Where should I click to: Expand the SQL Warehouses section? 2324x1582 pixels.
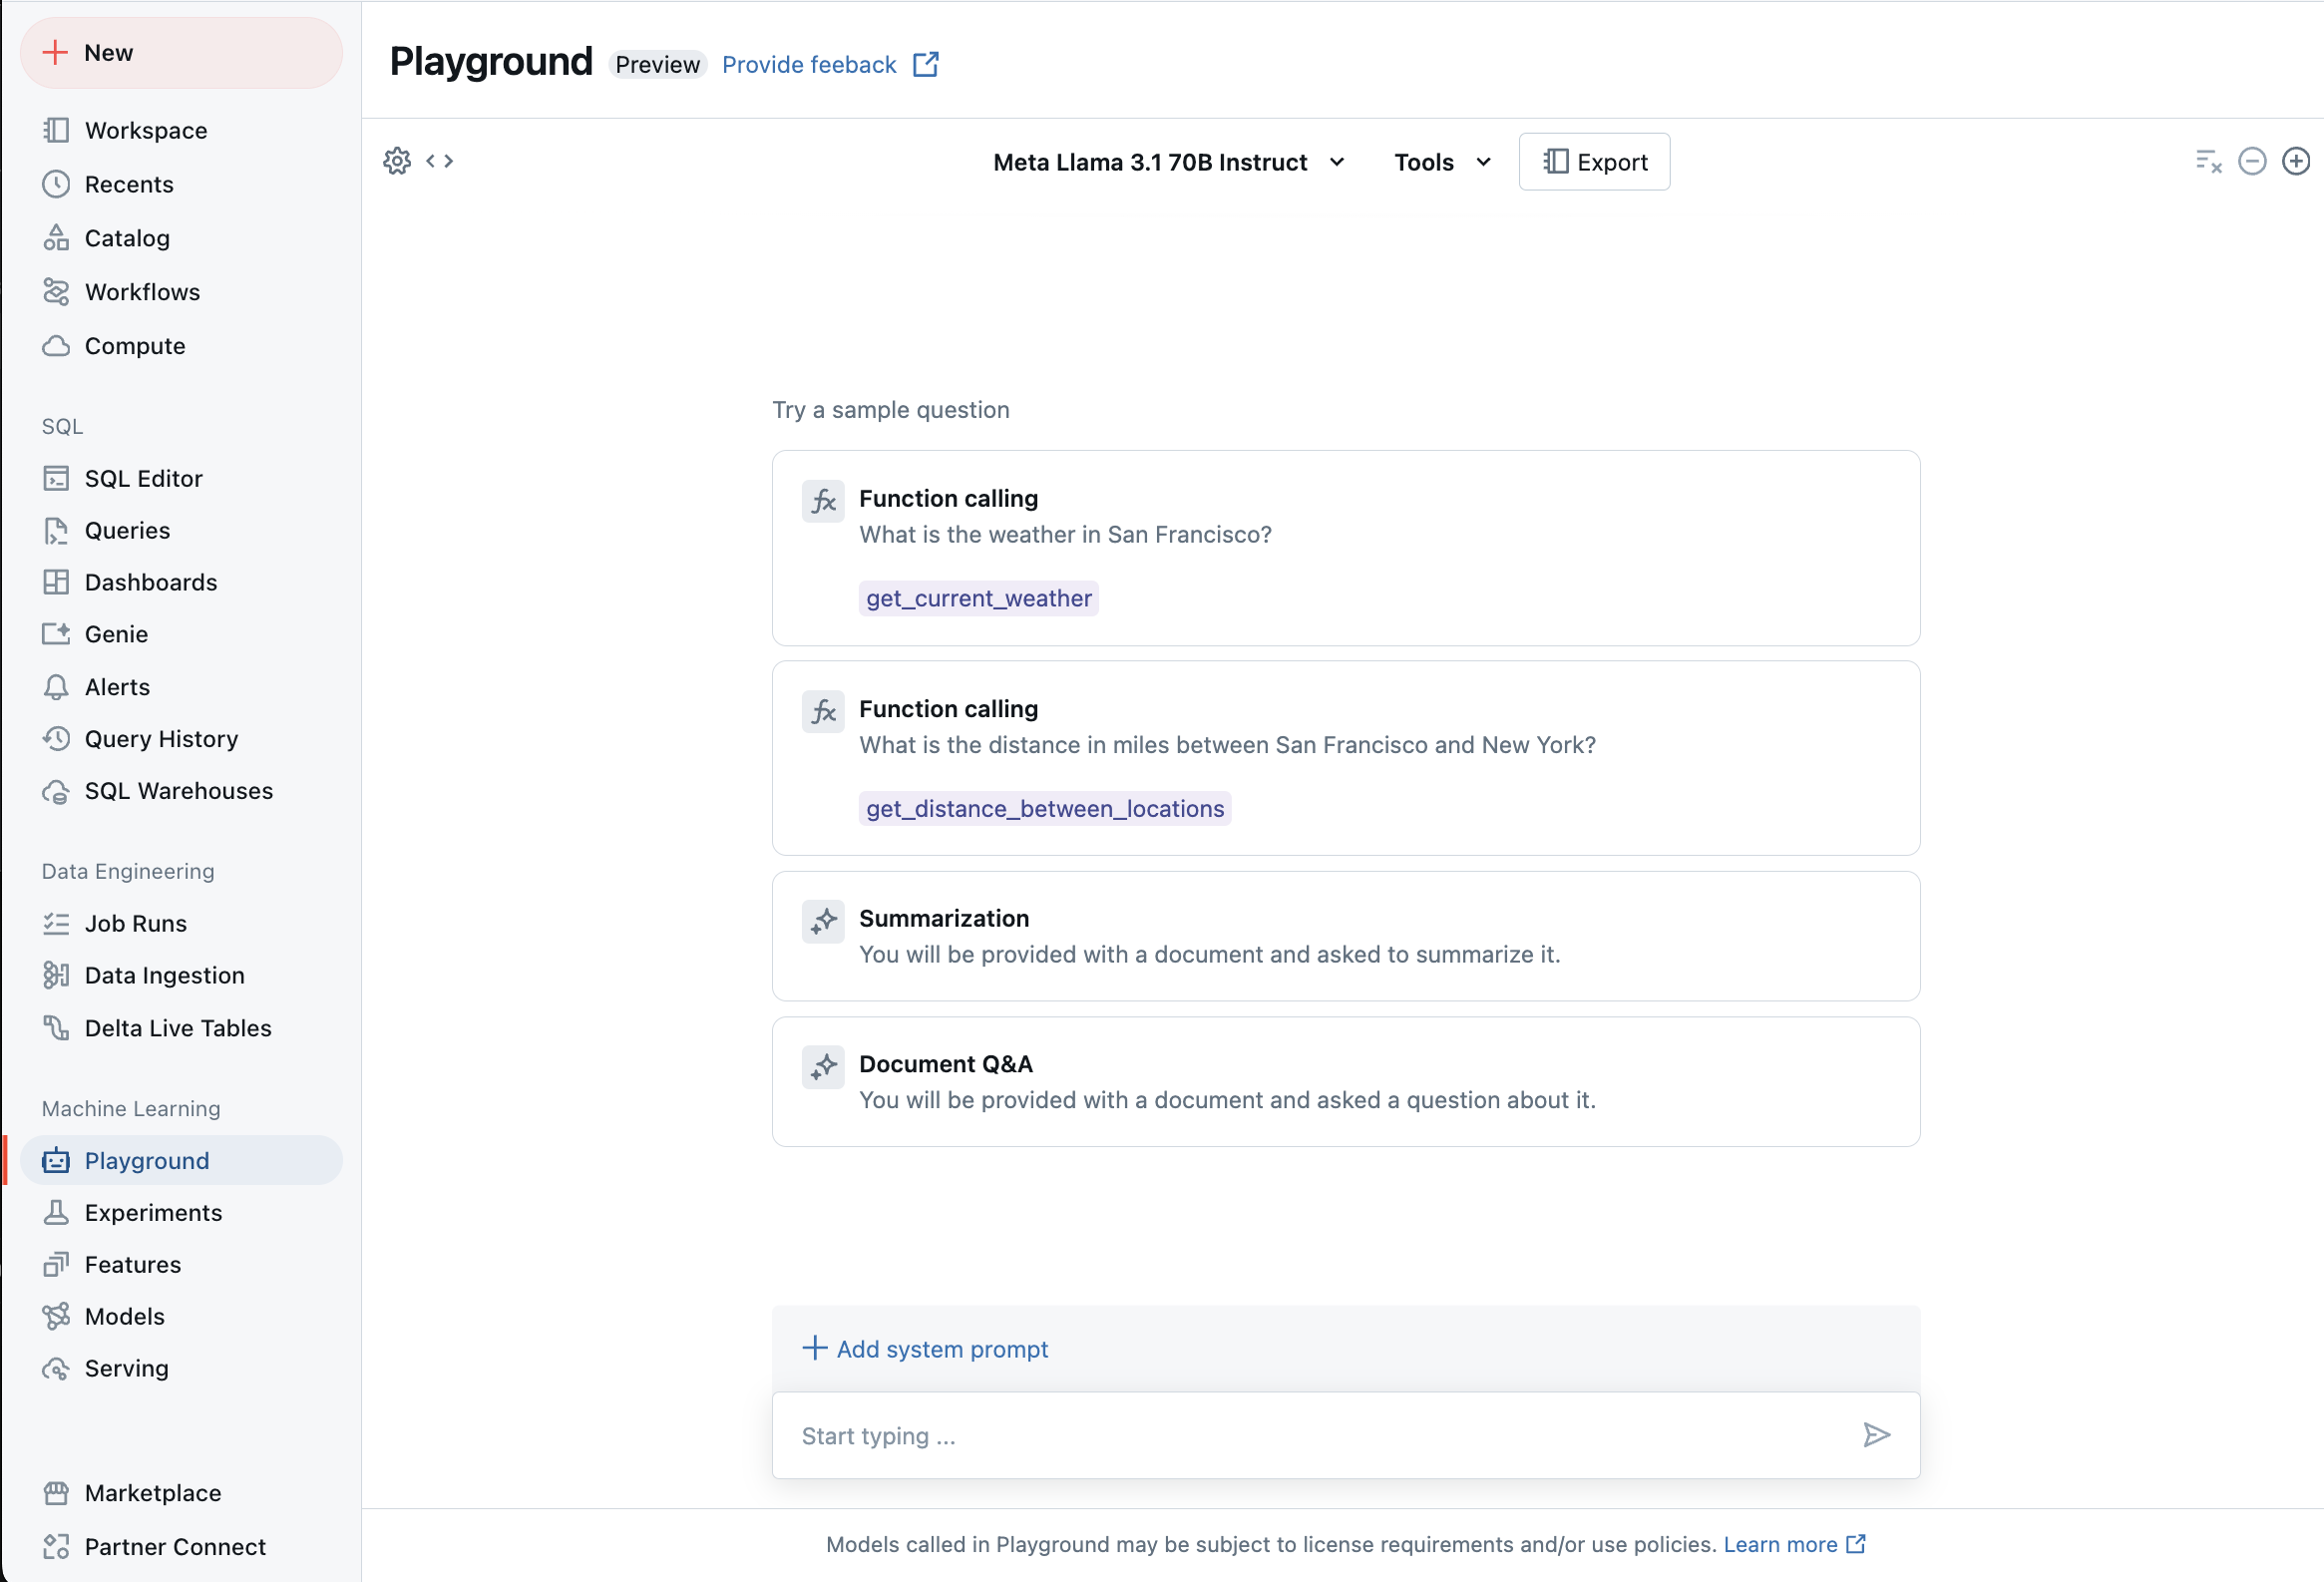point(179,789)
